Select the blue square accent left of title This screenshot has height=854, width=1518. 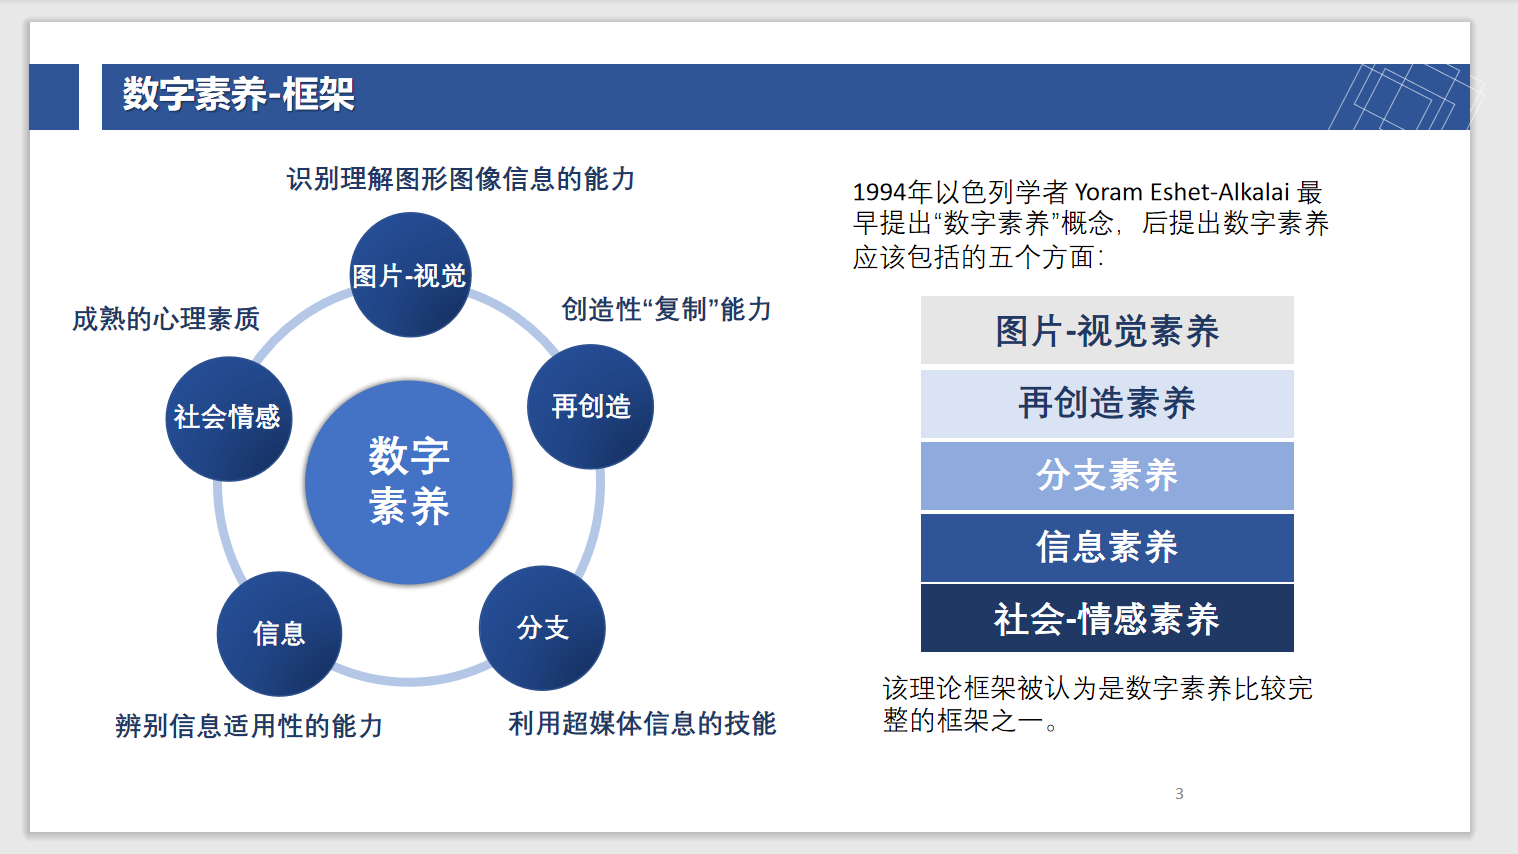pos(53,96)
